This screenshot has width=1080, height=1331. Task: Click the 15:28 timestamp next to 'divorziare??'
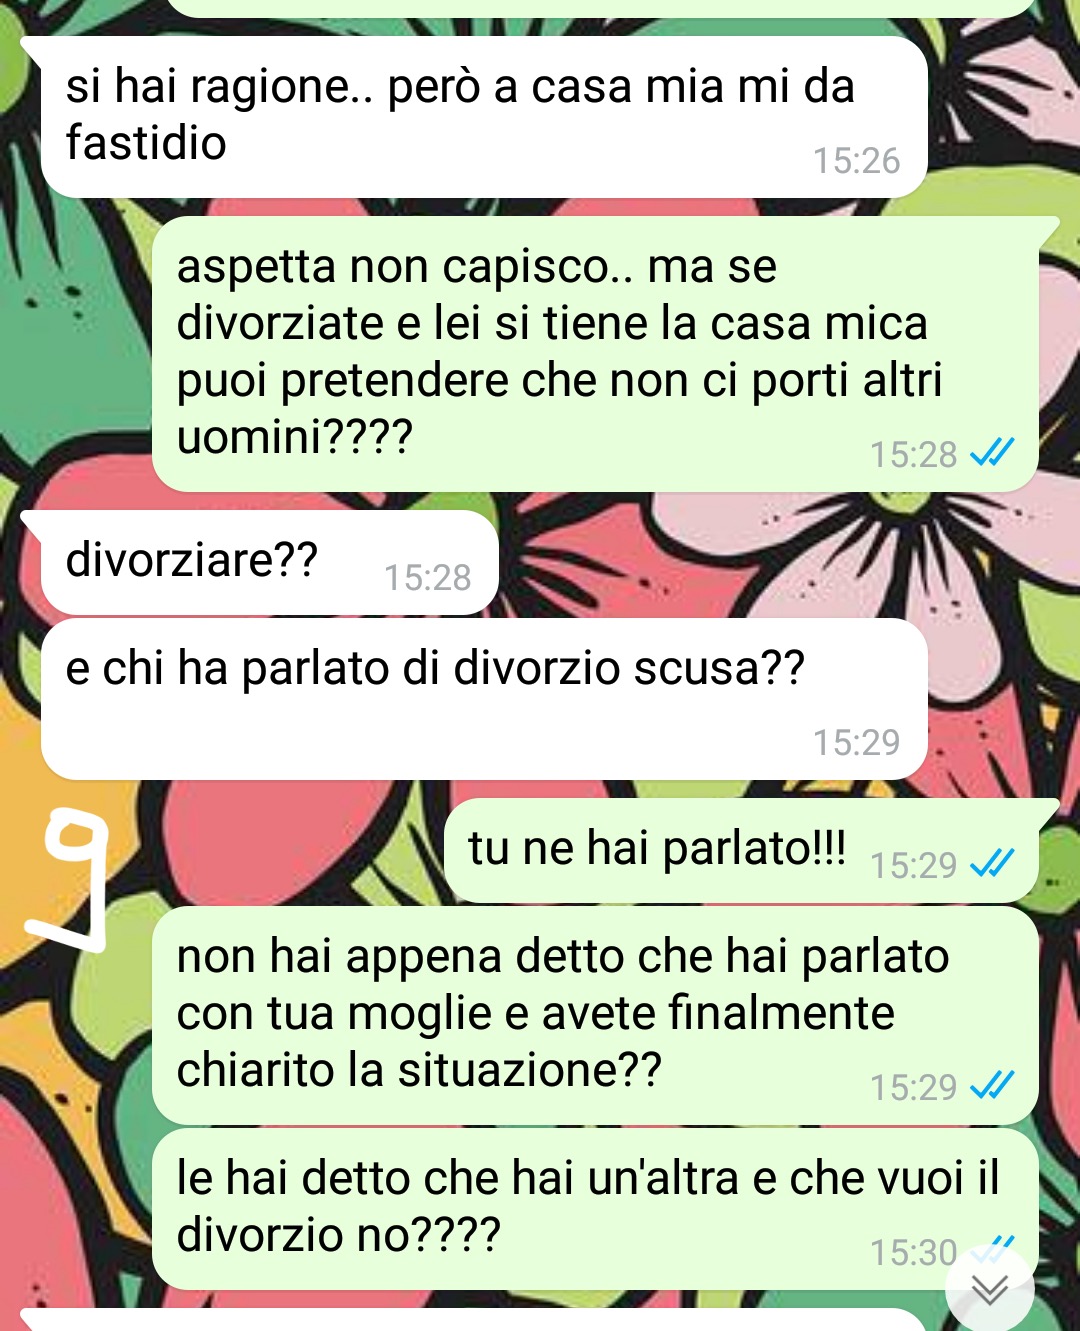[427, 577]
